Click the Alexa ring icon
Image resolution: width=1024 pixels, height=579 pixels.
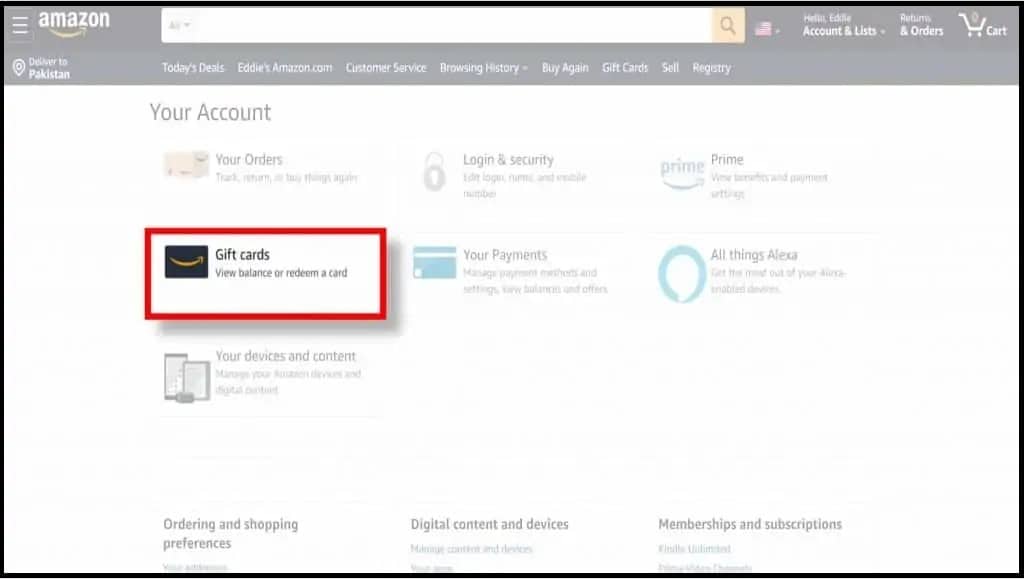682,274
